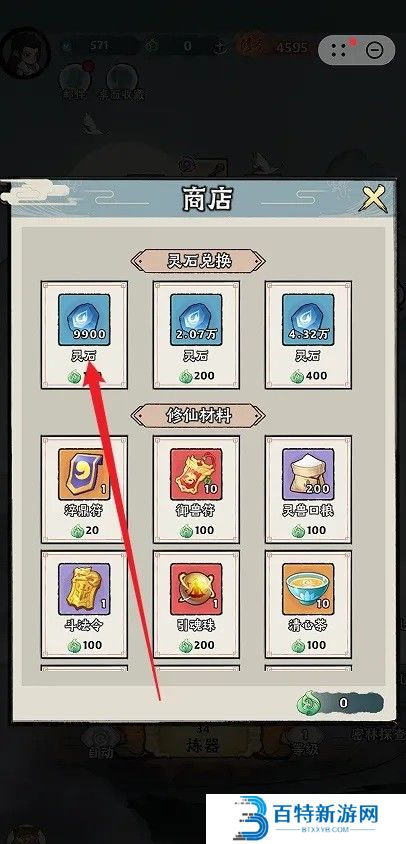Select the 引魂珠 orb item
Screen dimensions: 406x844
click(x=196, y=589)
